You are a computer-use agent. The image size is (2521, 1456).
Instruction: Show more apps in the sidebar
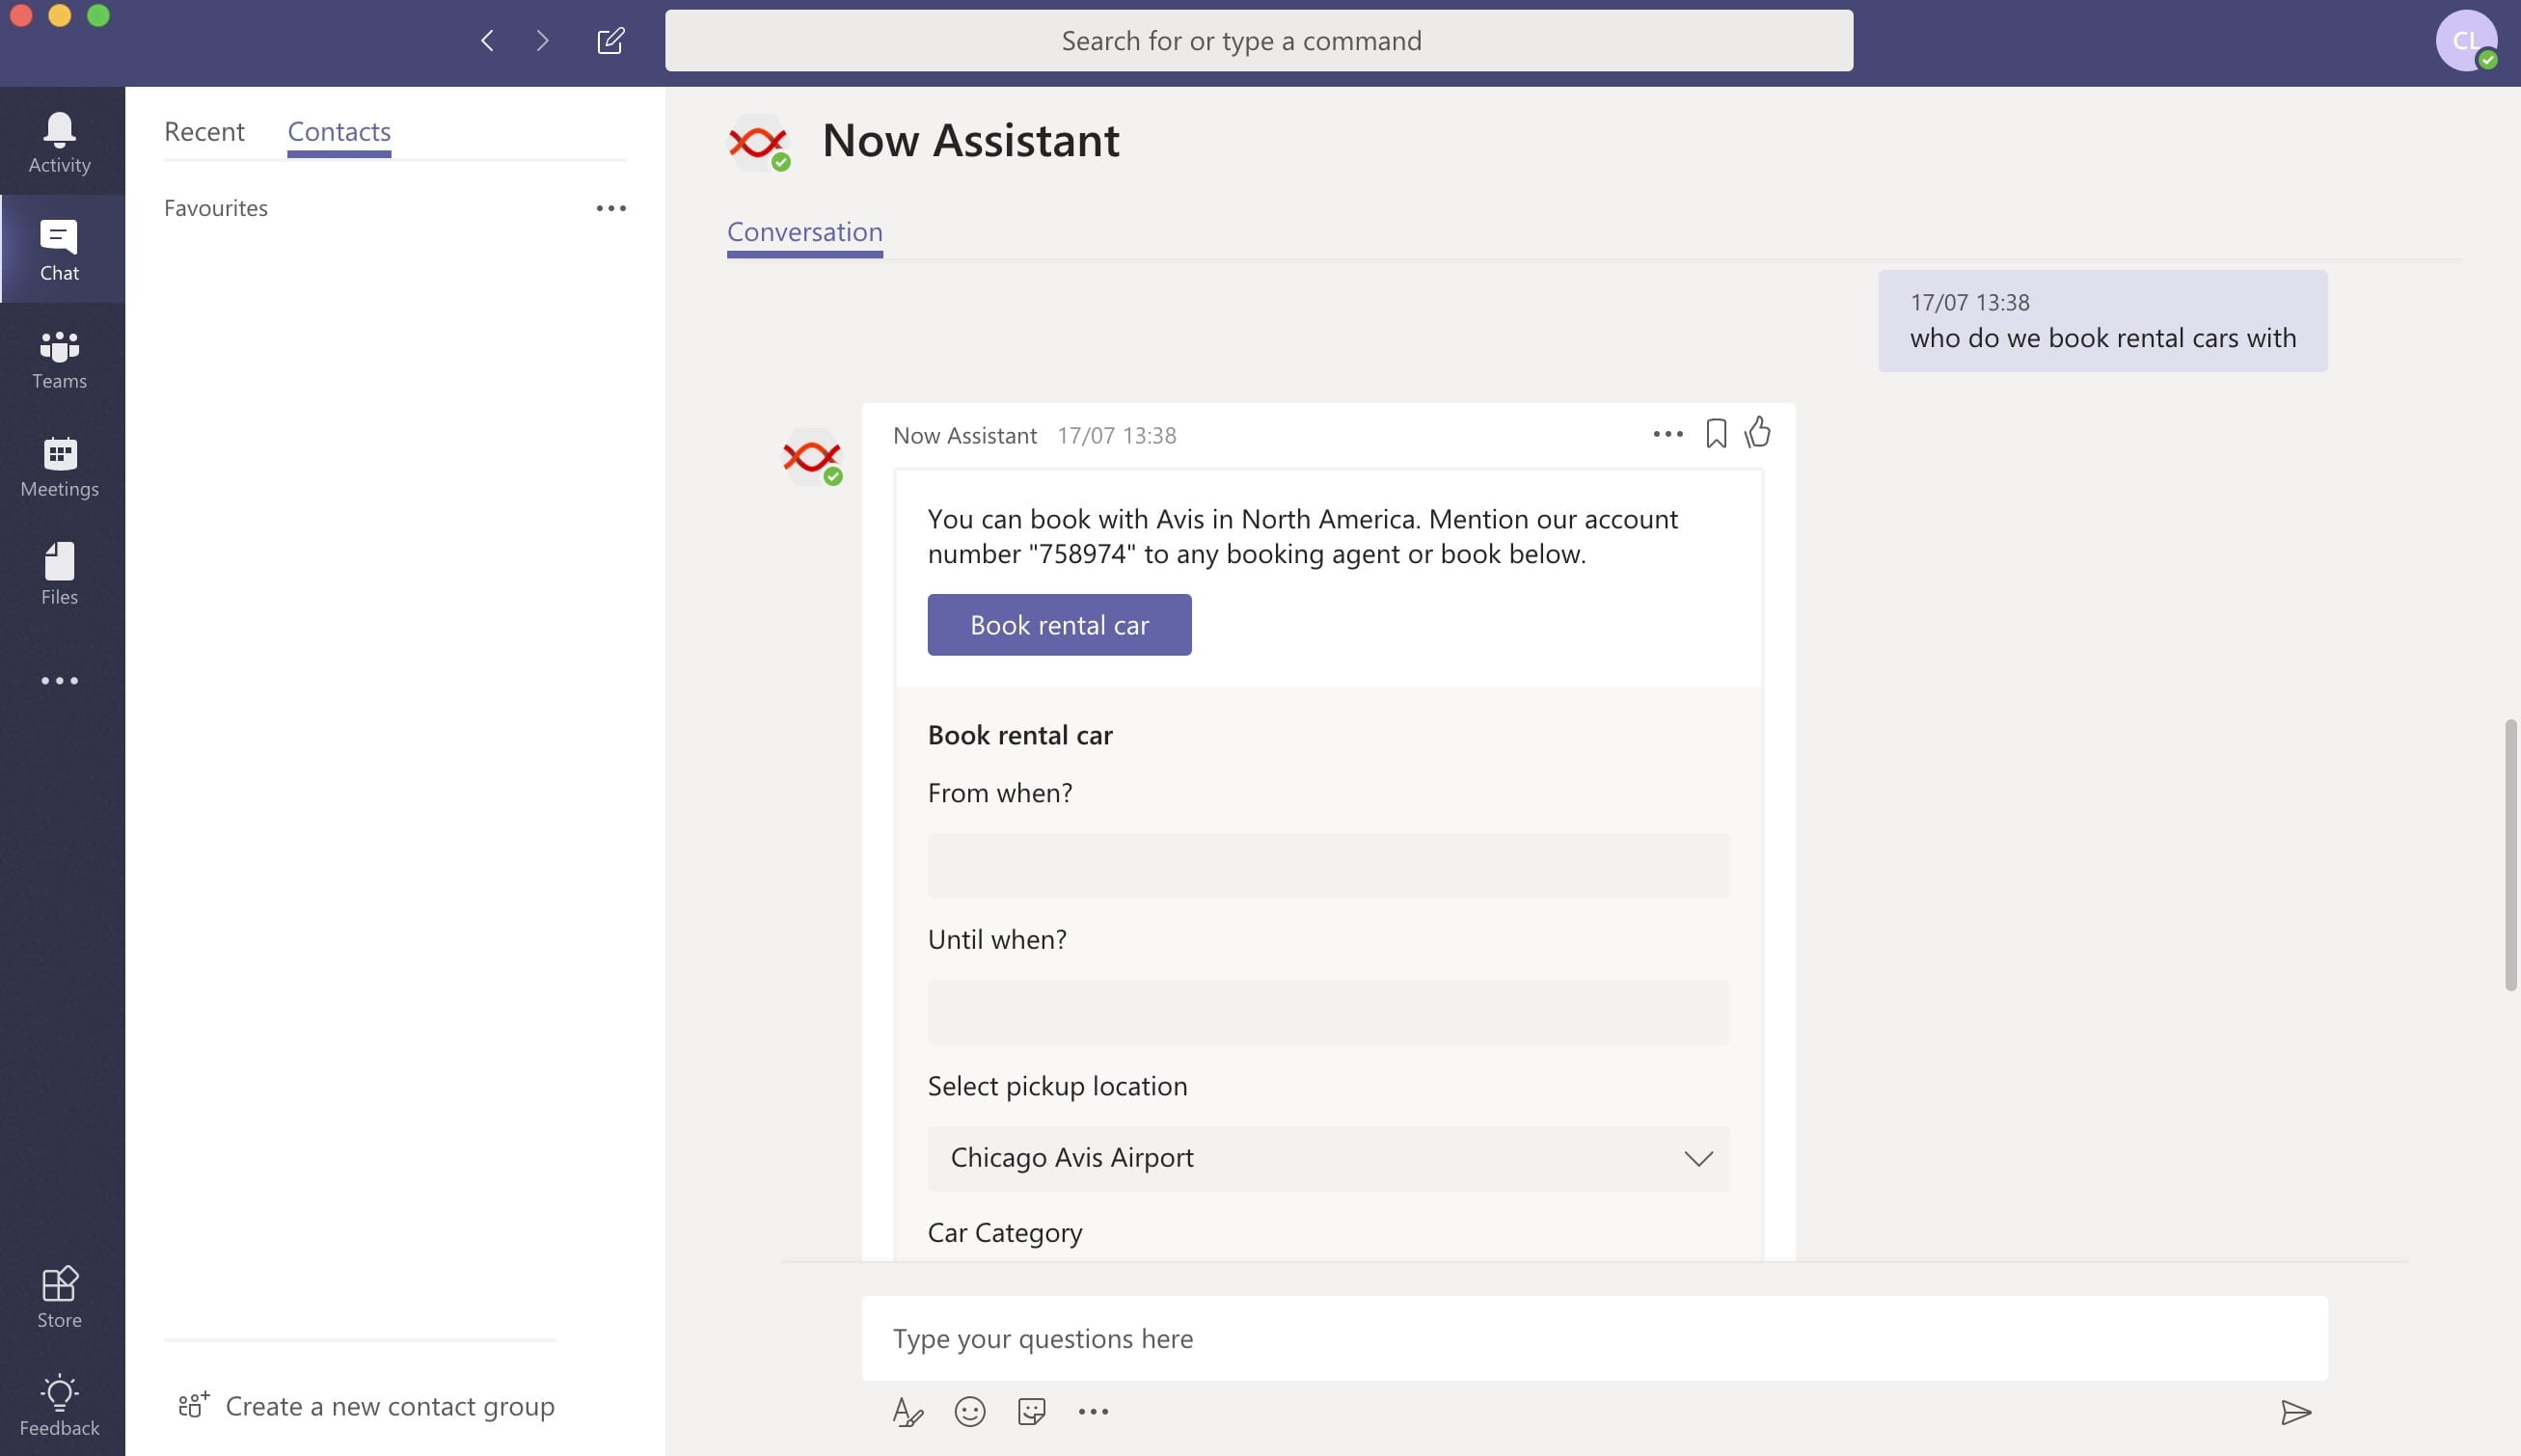tap(59, 681)
